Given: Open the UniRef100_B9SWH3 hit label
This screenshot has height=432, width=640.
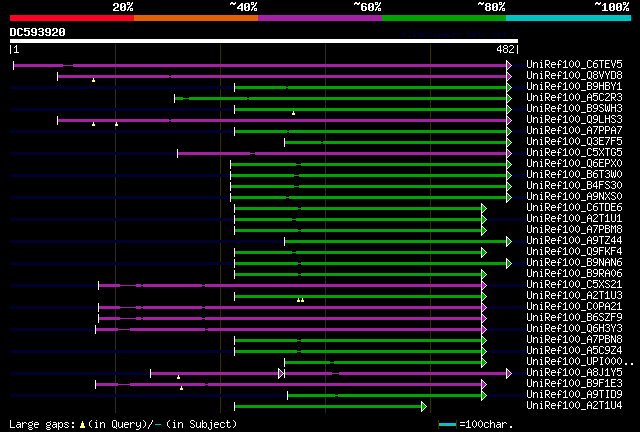Looking at the screenshot, I should click(x=574, y=109).
